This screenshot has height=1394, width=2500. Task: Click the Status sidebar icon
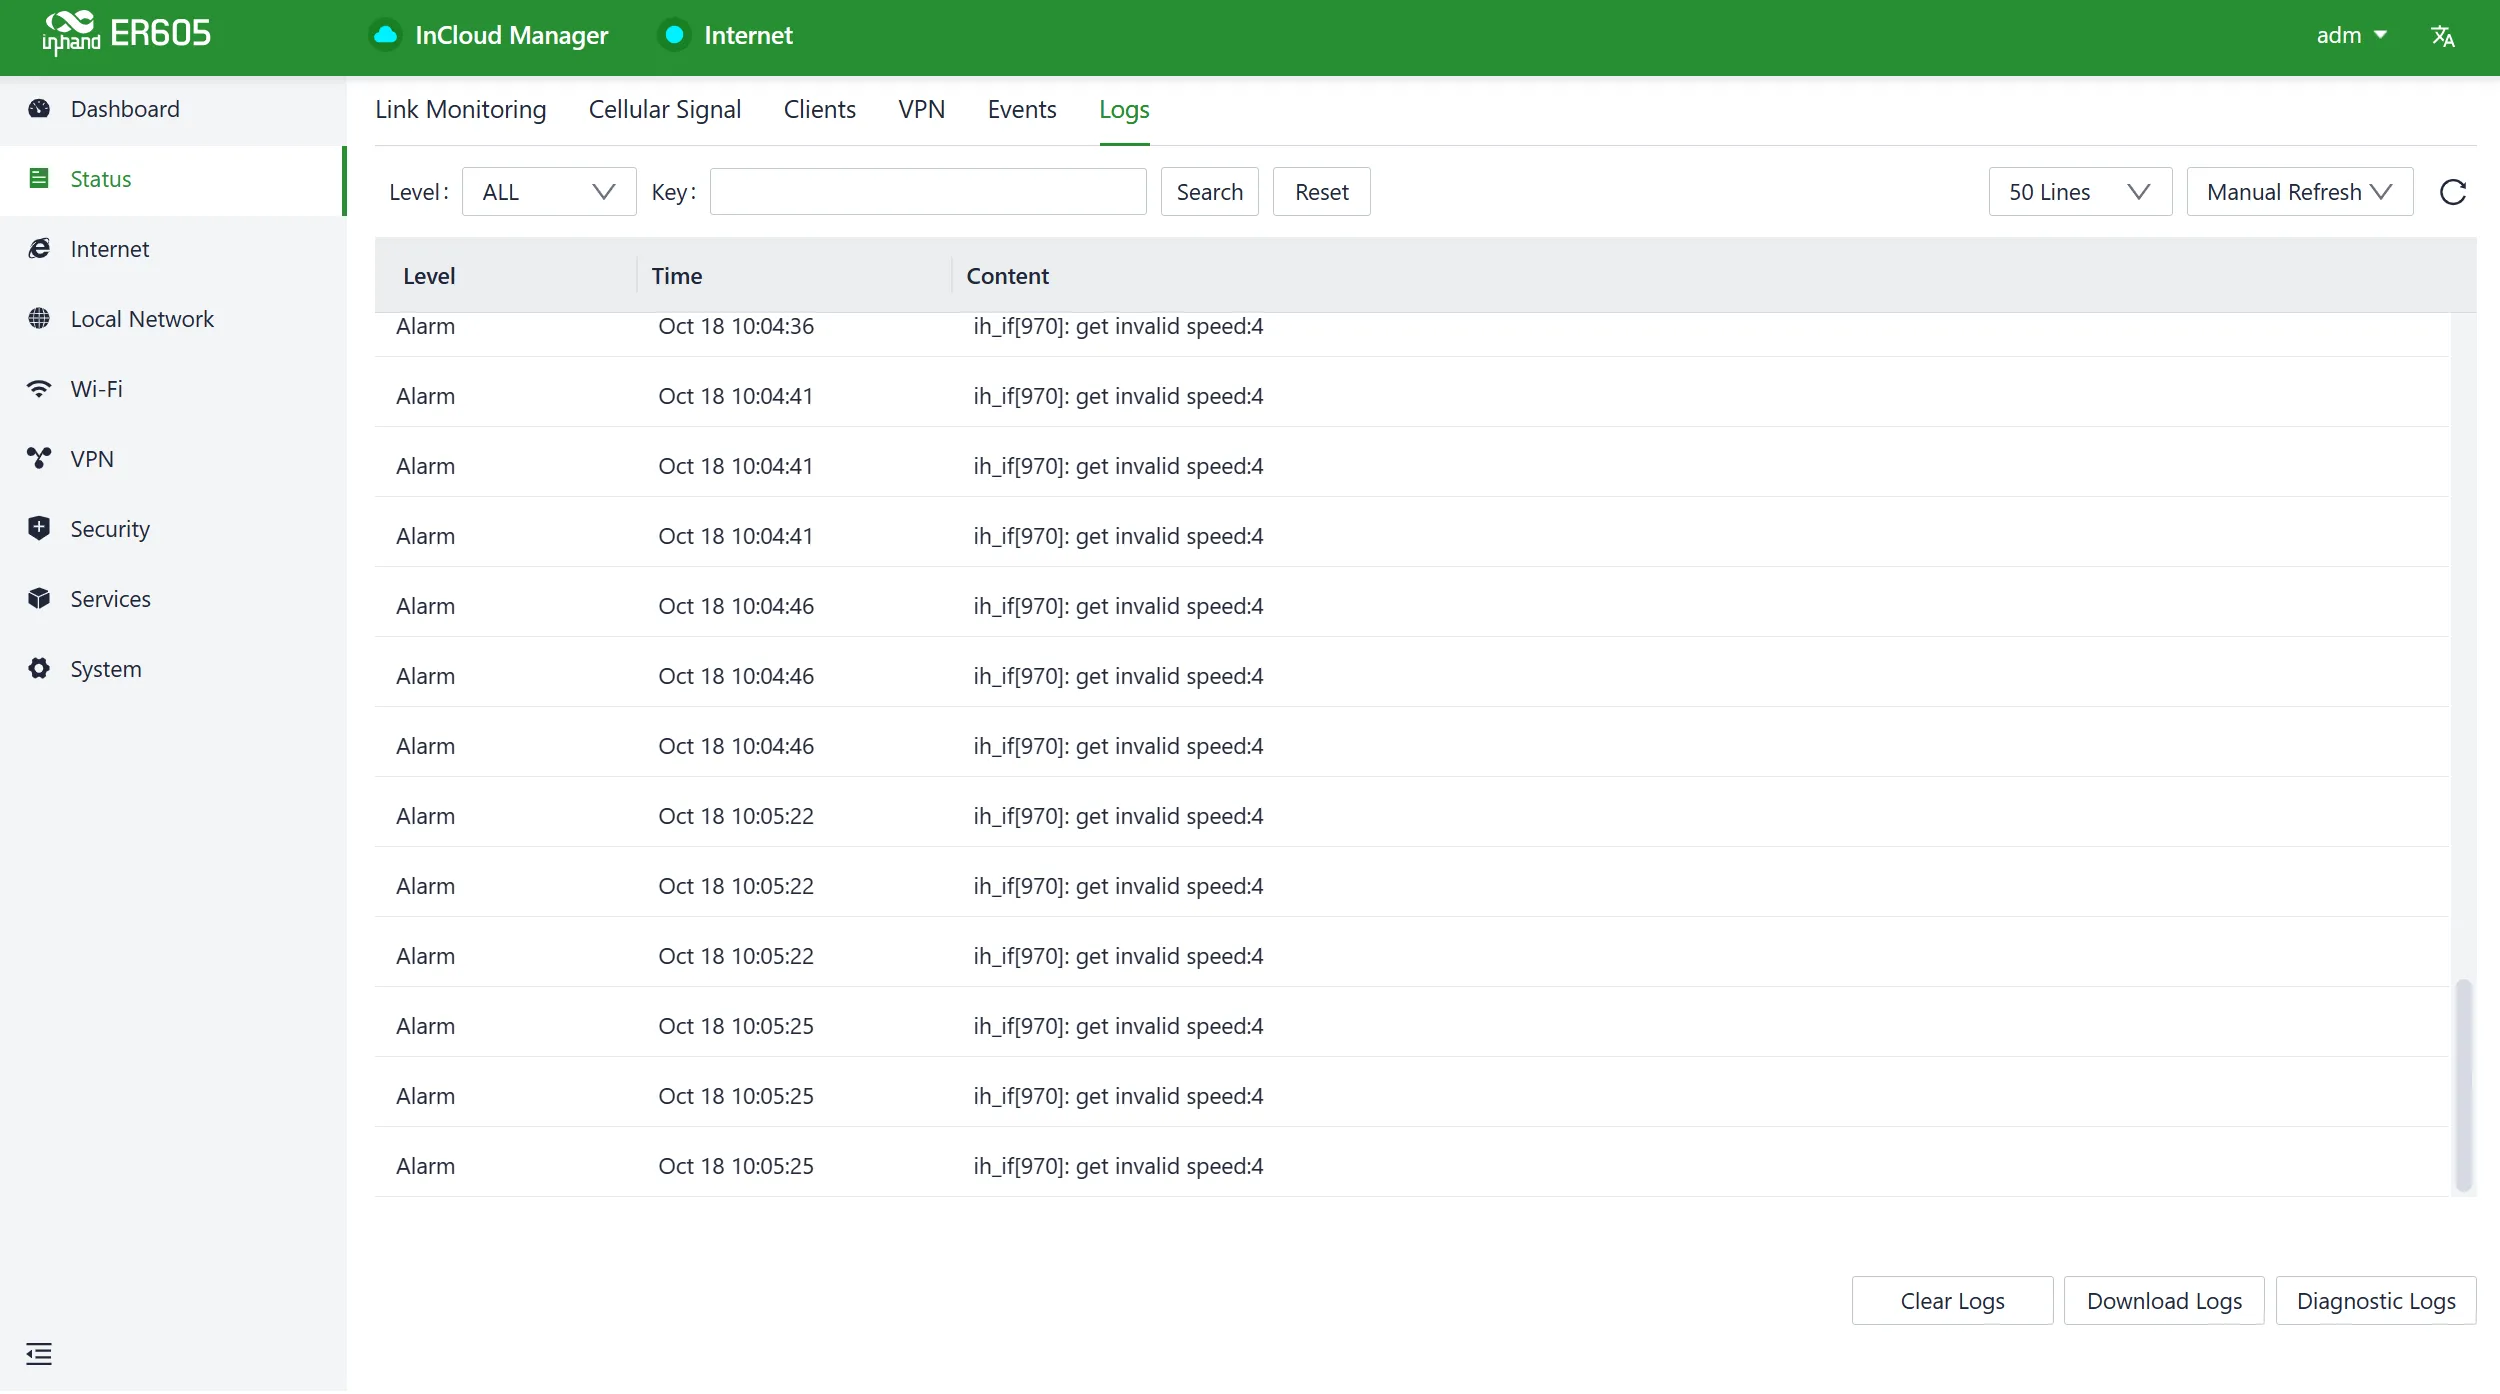tap(39, 179)
